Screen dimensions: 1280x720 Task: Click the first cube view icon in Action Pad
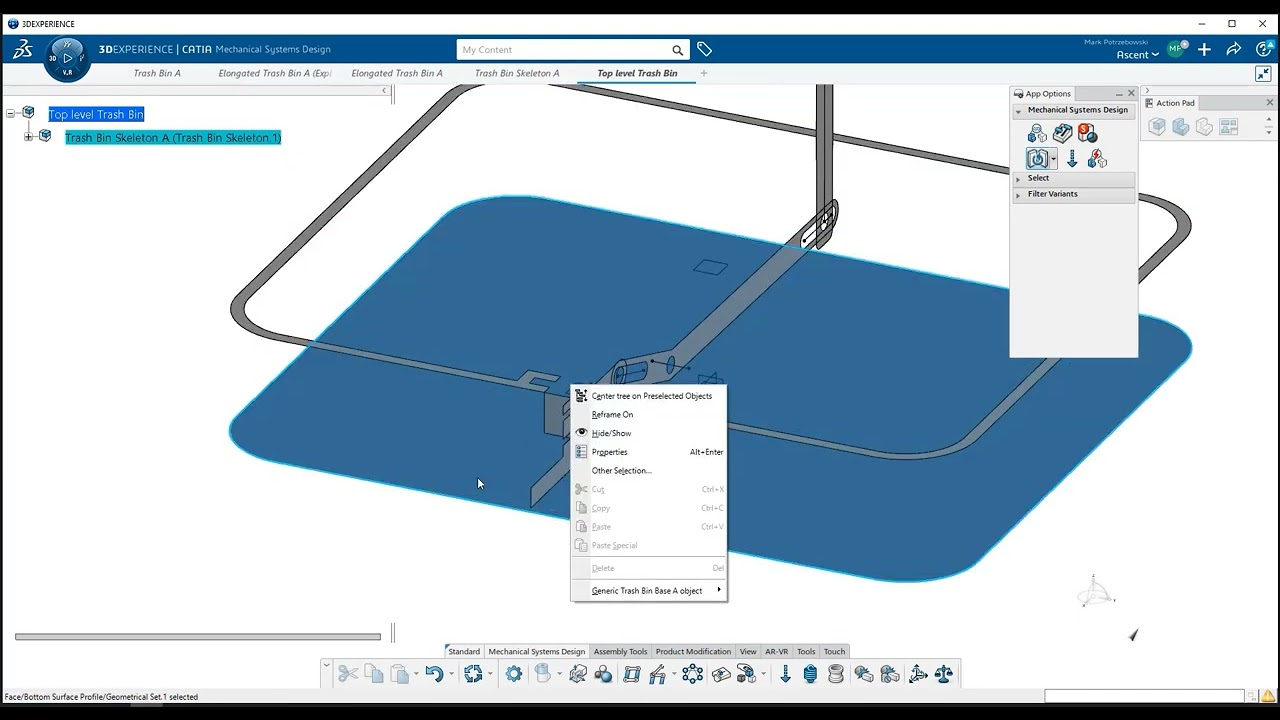pos(1157,126)
